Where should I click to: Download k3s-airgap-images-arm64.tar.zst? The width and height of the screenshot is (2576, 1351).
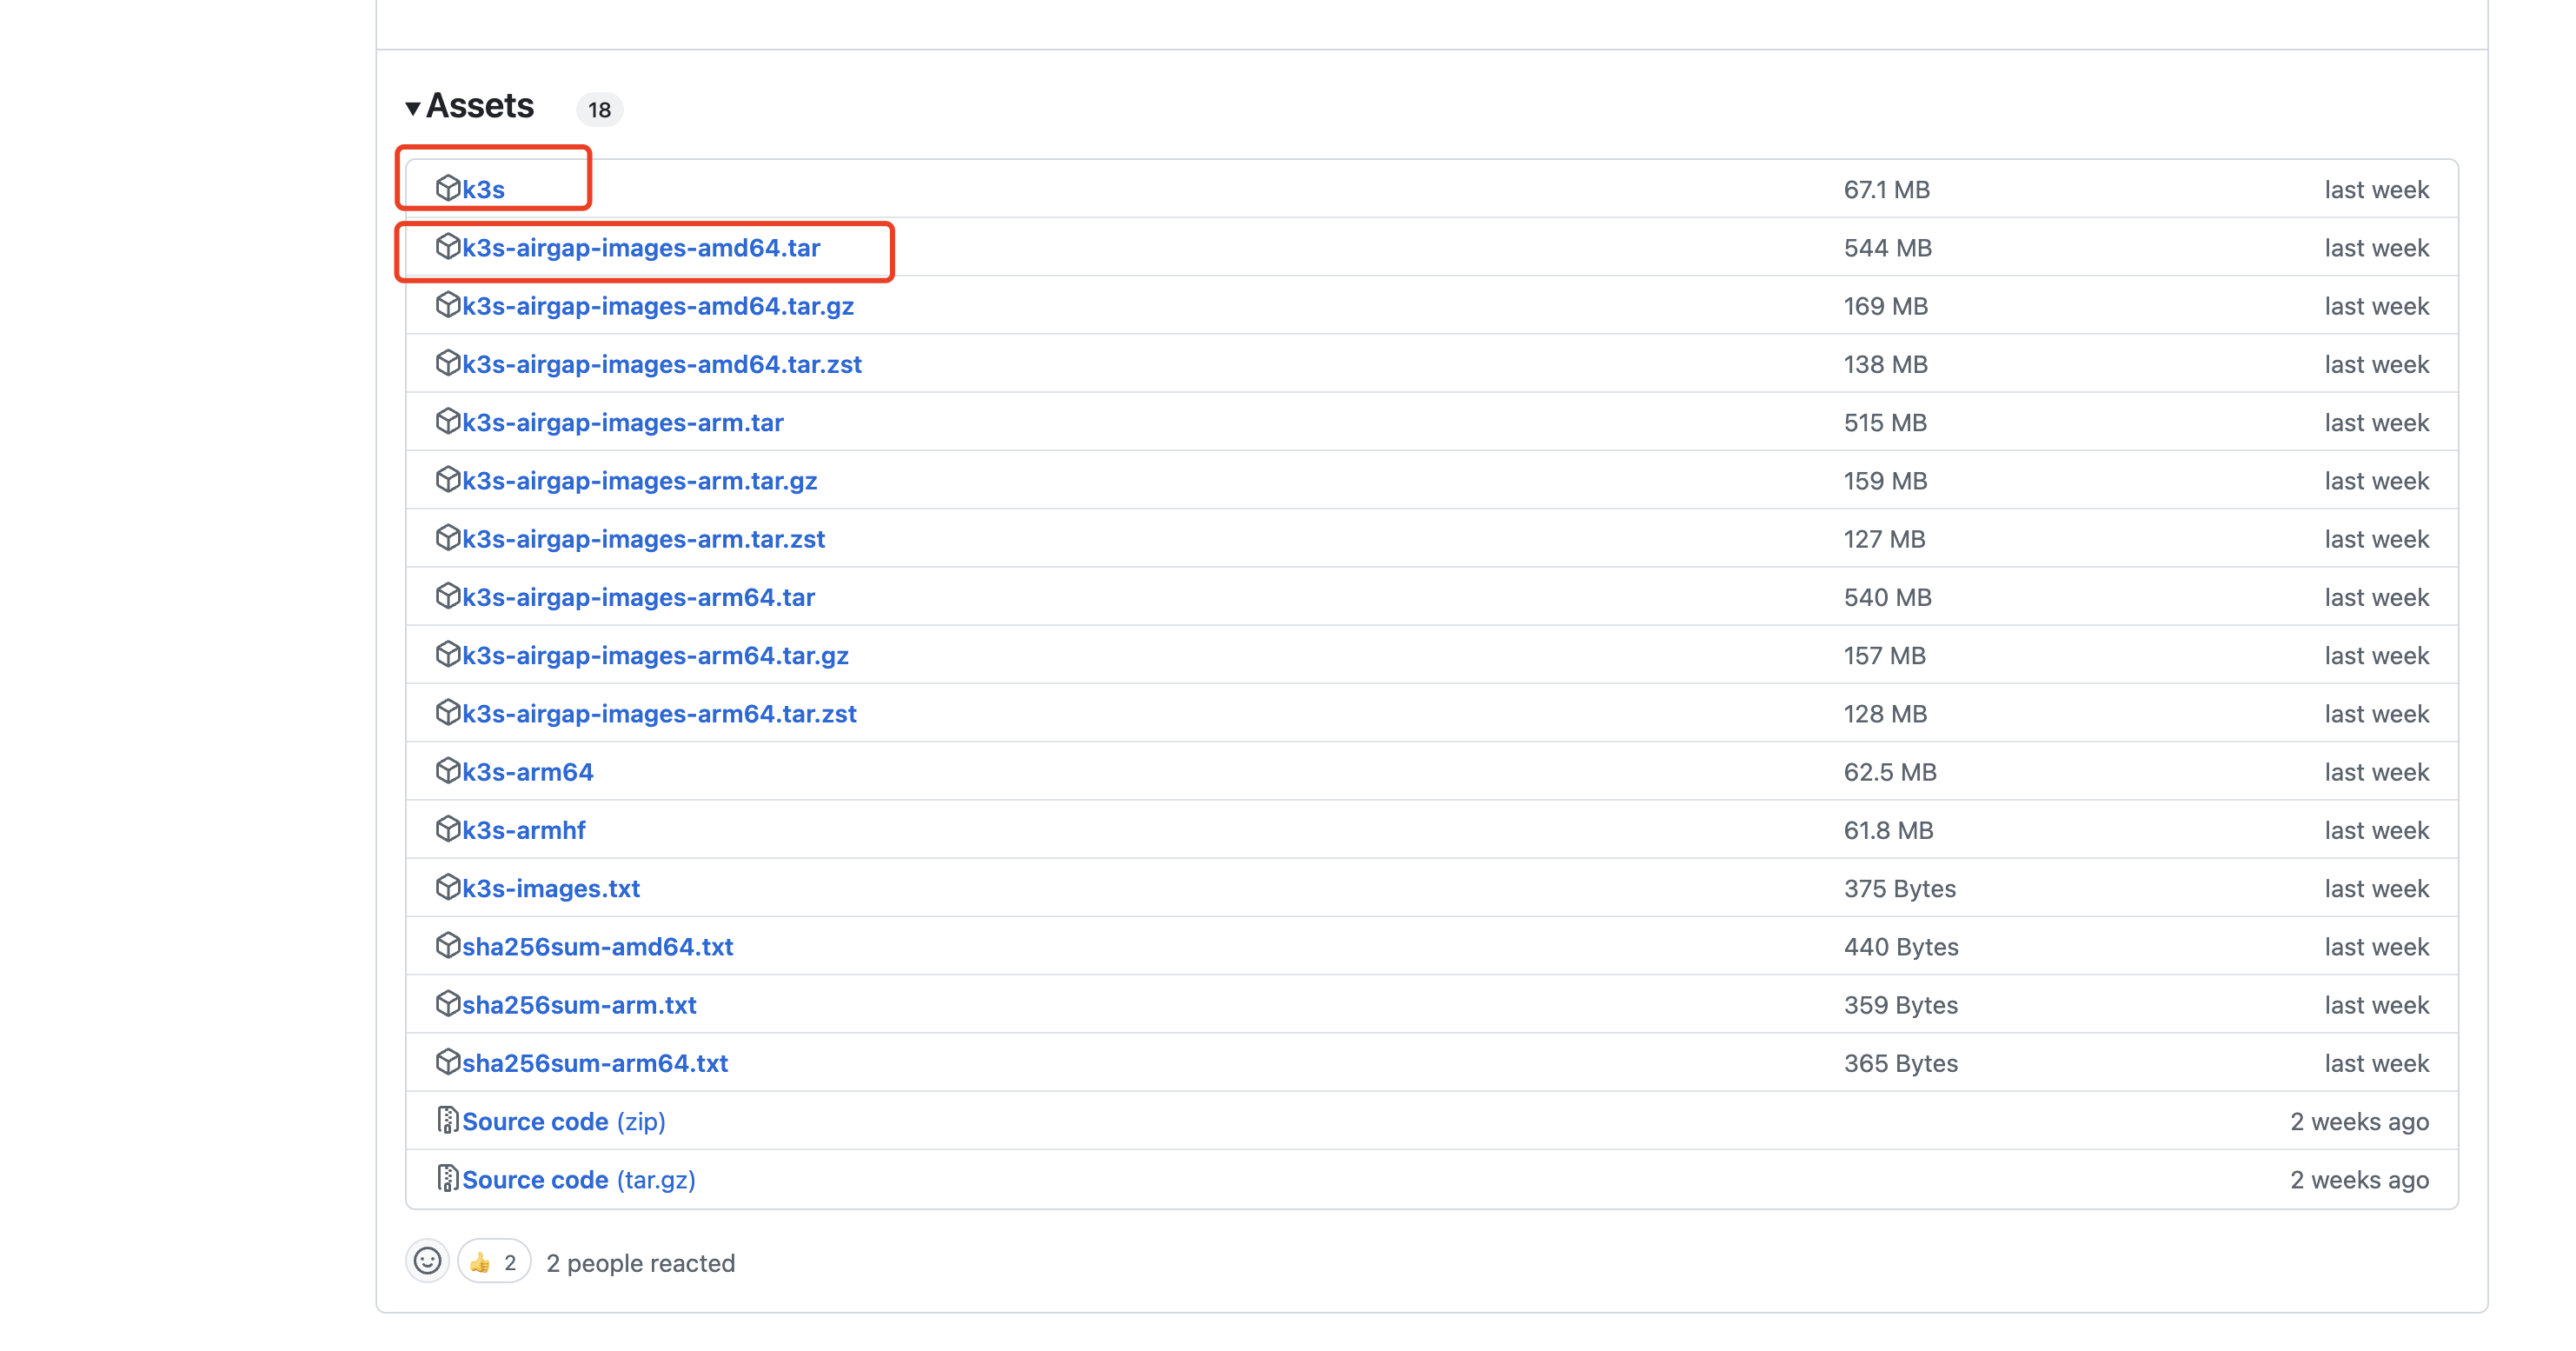(x=660, y=713)
